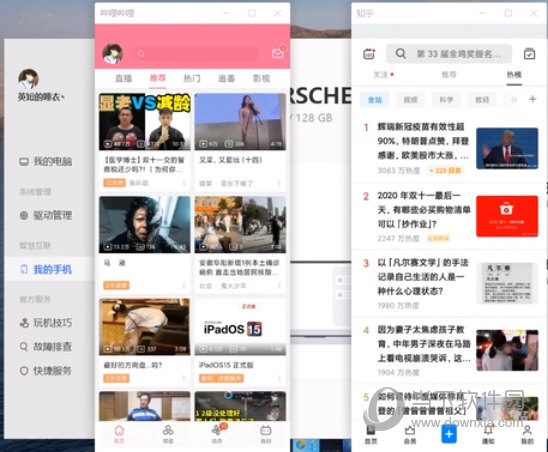Add category with plus icon in Zhihu

point(533,99)
